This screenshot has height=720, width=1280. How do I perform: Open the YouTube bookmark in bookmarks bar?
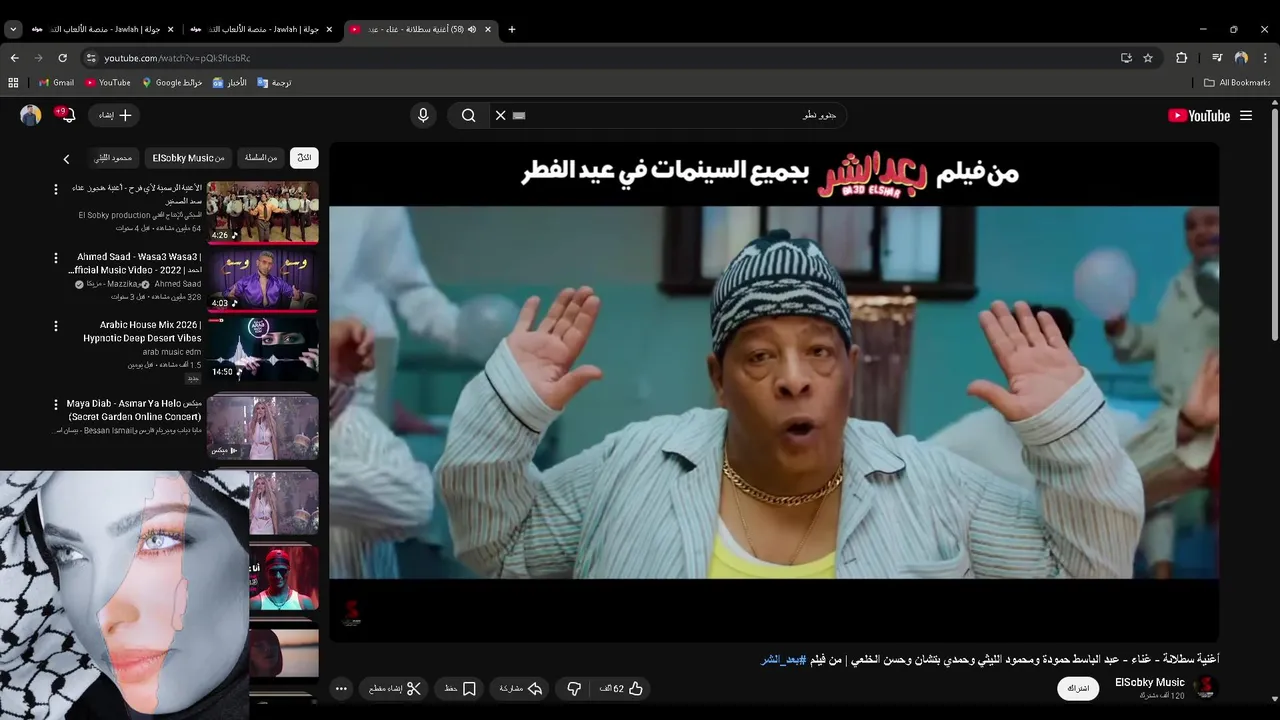pos(108,83)
